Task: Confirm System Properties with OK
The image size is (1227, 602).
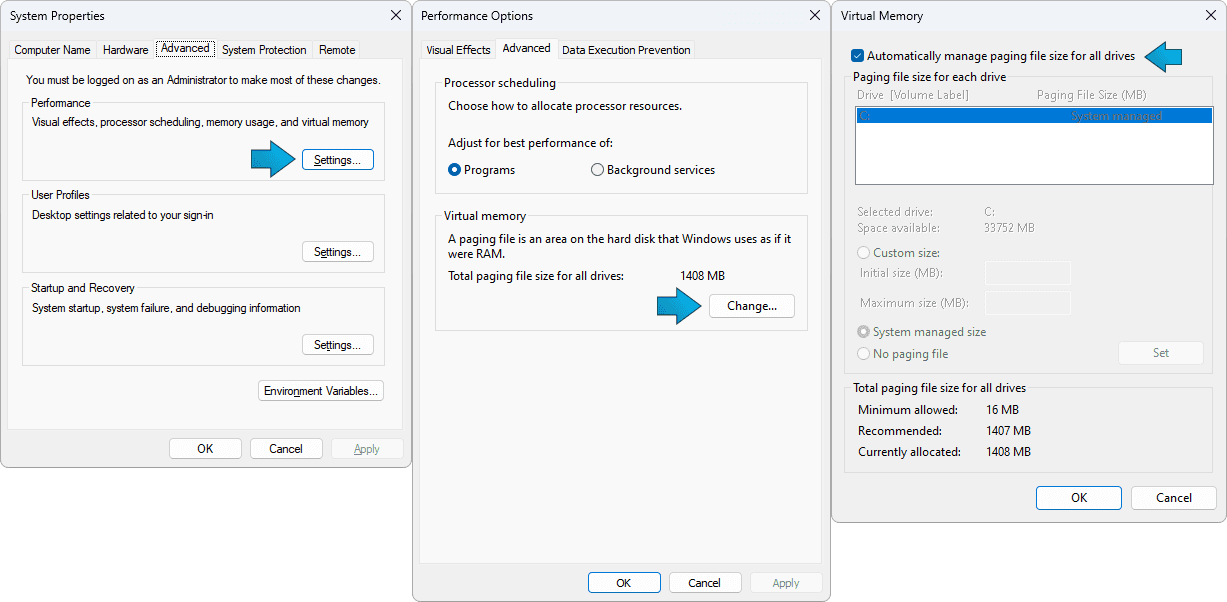Action: tap(205, 449)
